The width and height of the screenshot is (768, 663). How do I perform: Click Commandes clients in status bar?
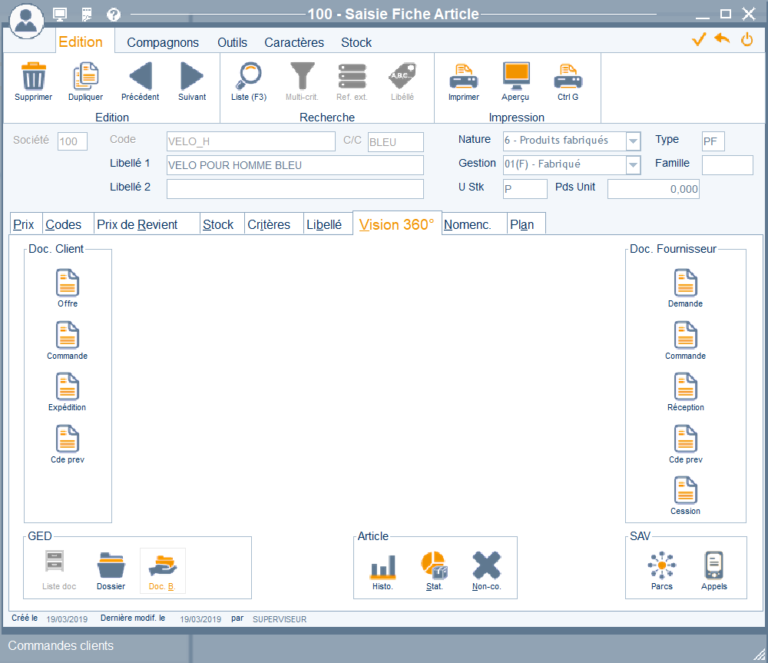pos(61,645)
